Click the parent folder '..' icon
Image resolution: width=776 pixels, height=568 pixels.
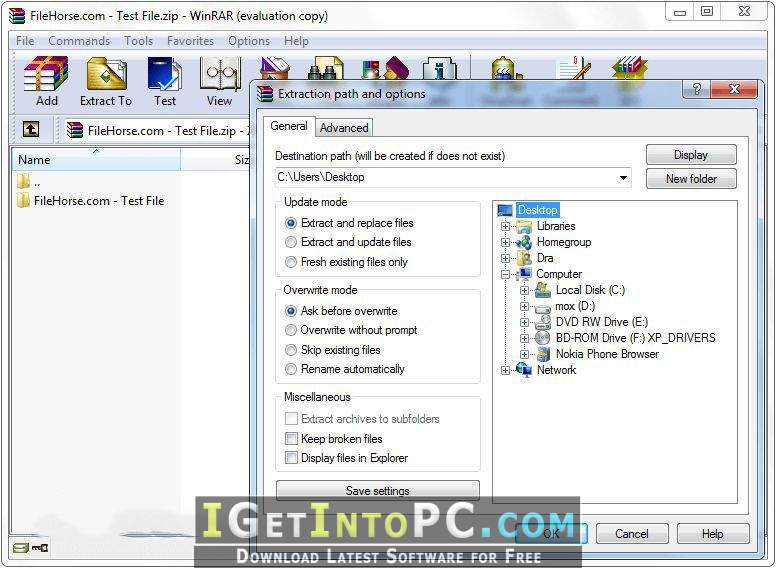click(x=23, y=181)
